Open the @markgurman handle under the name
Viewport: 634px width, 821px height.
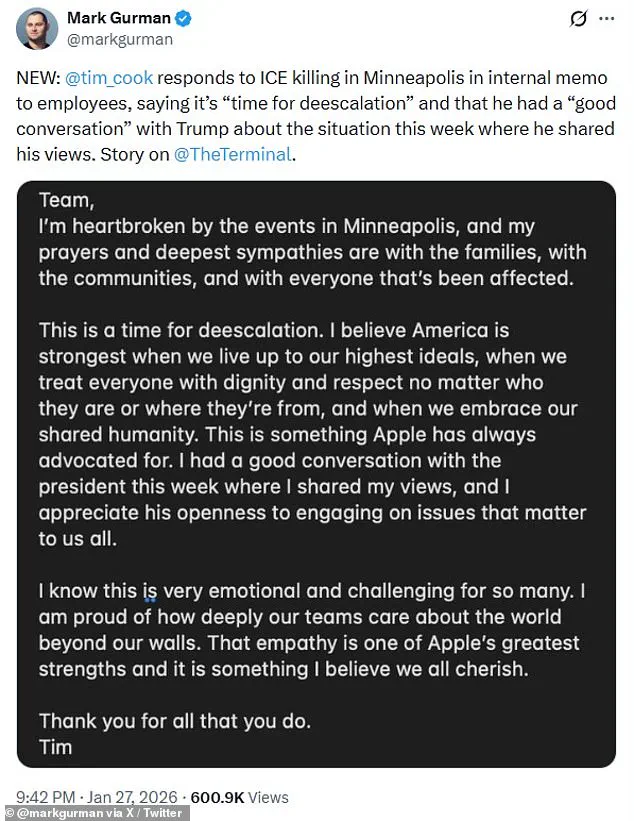(x=120, y=40)
